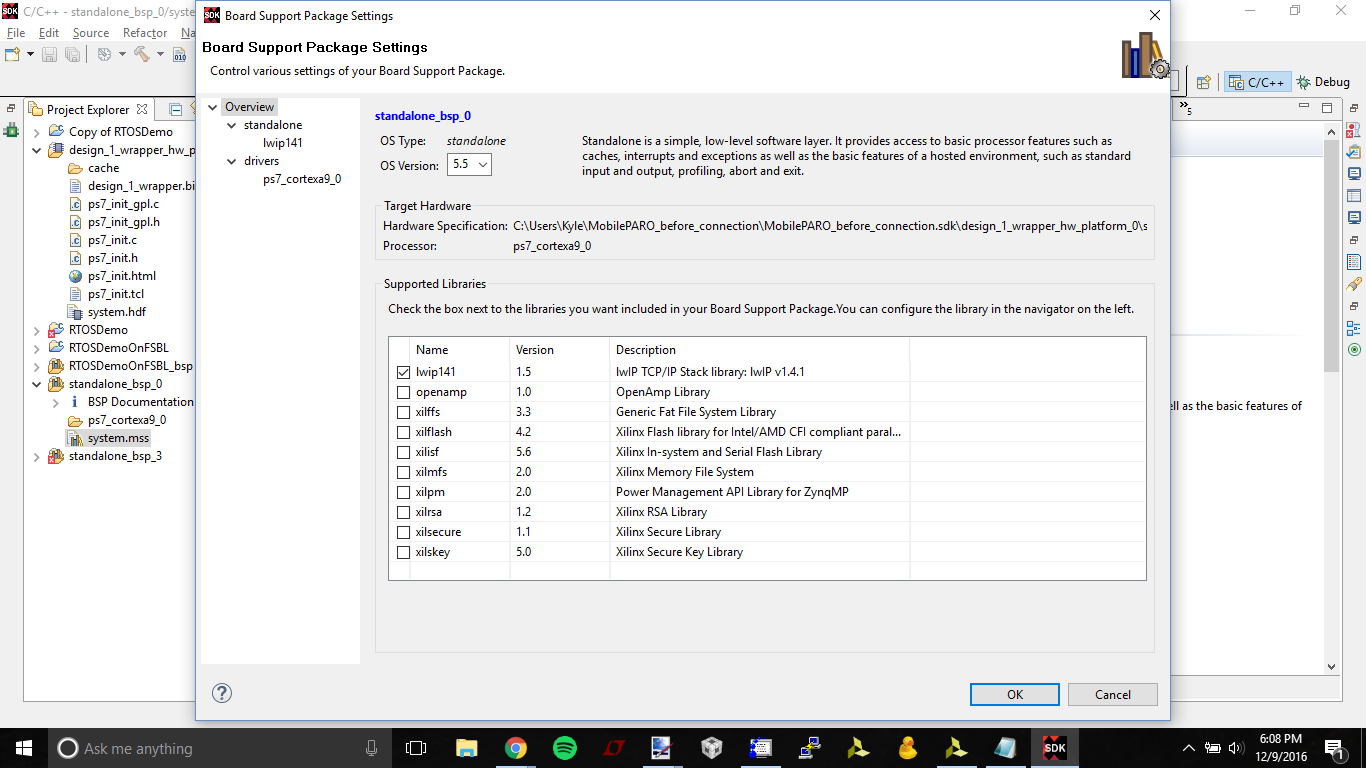
Task: Click the Xilinx SDK taskbar icon
Action: [1055, 748]
